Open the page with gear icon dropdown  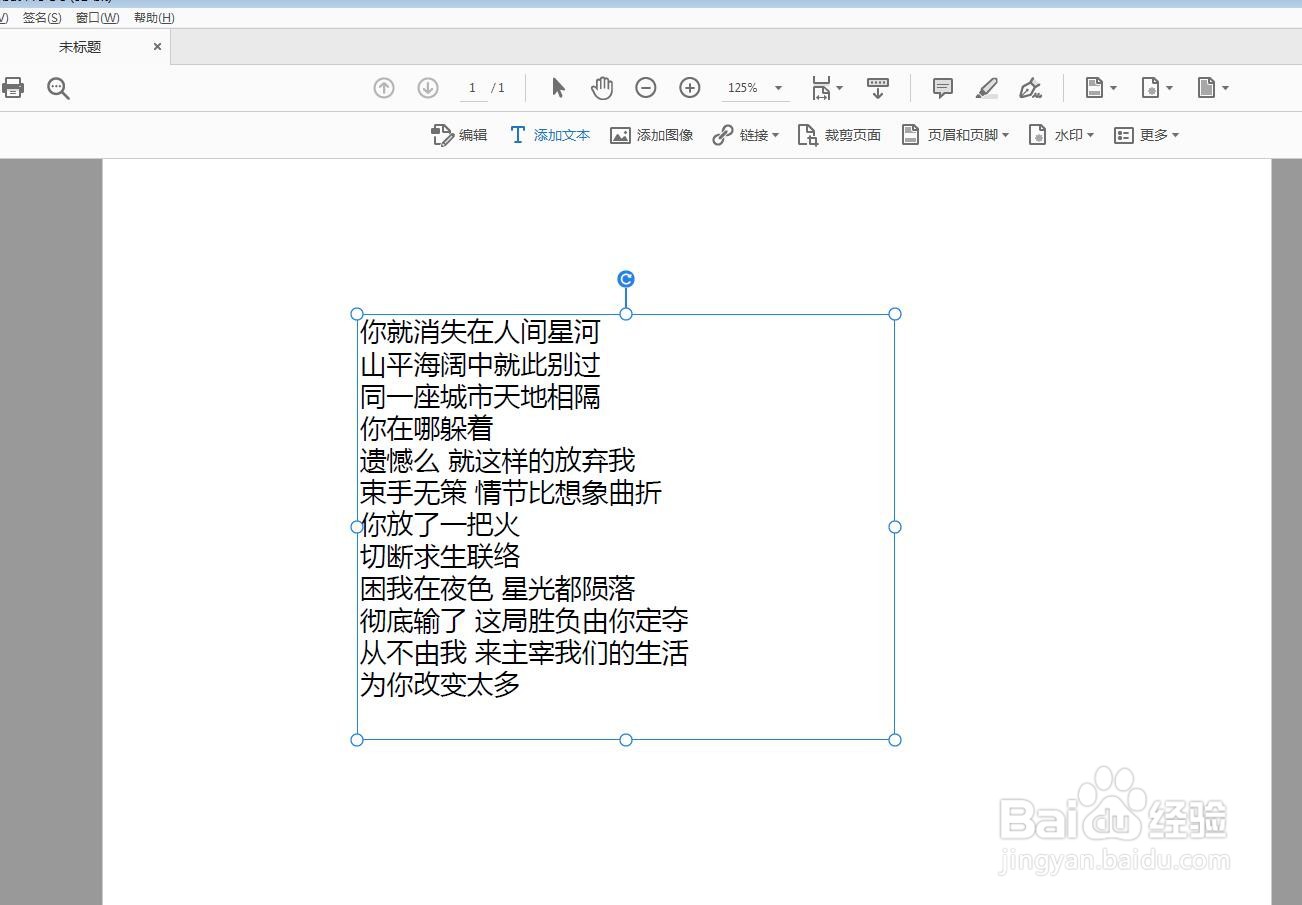[1157, 88]
